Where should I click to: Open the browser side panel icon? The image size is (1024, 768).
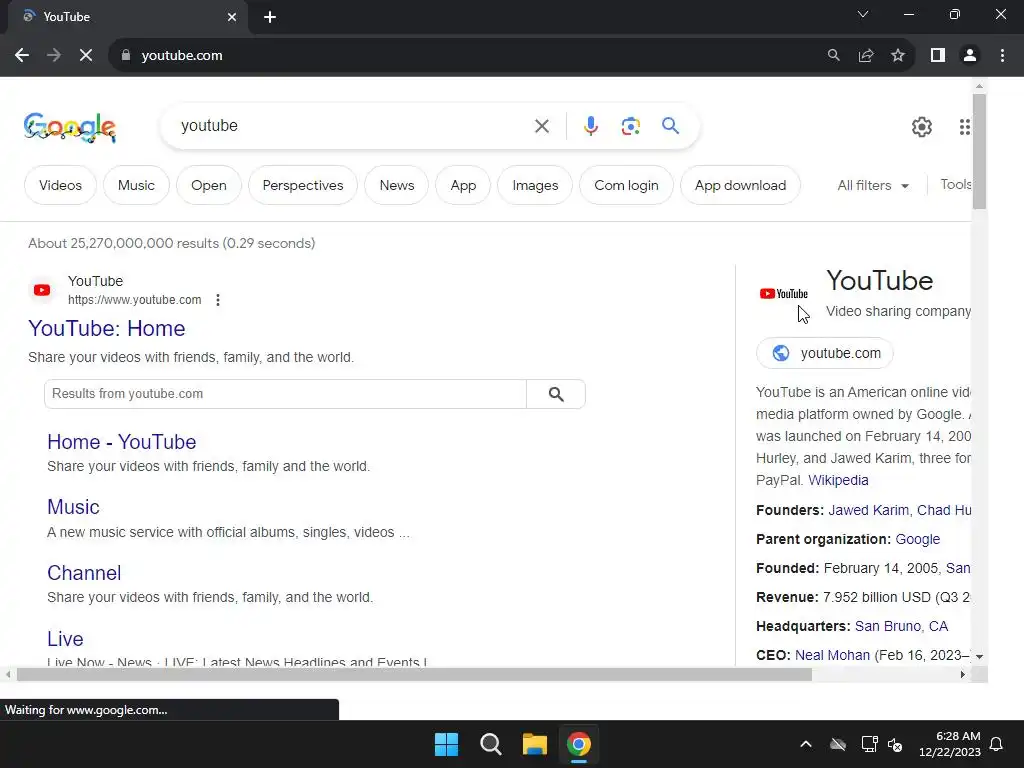[x=938, y=56]
